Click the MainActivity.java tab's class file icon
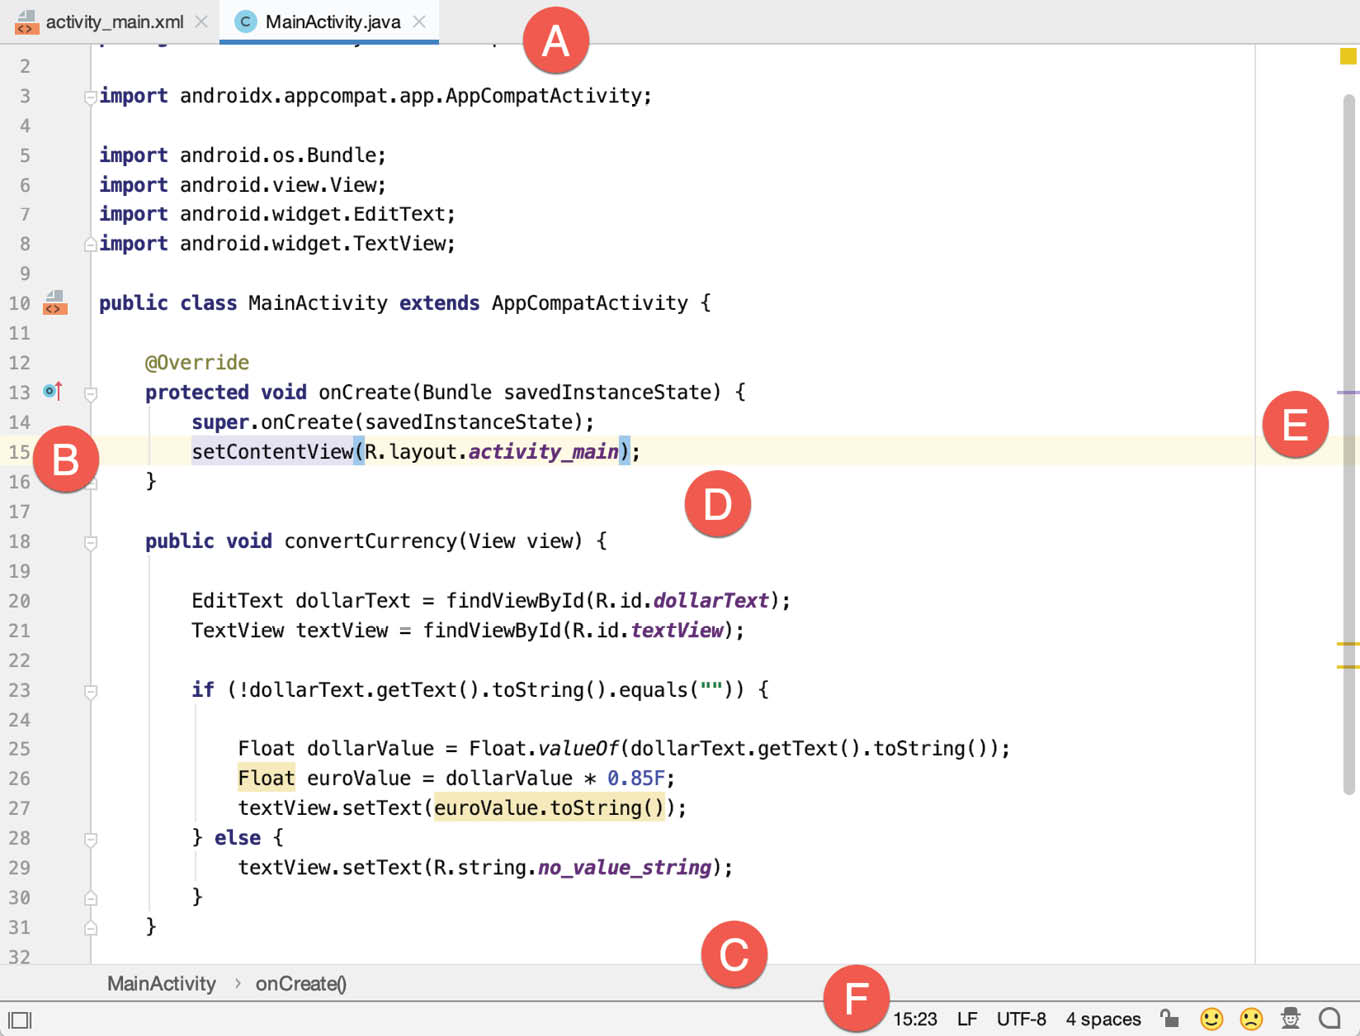The width and height of the screenshot is (1360, 1036). (245, 21)
